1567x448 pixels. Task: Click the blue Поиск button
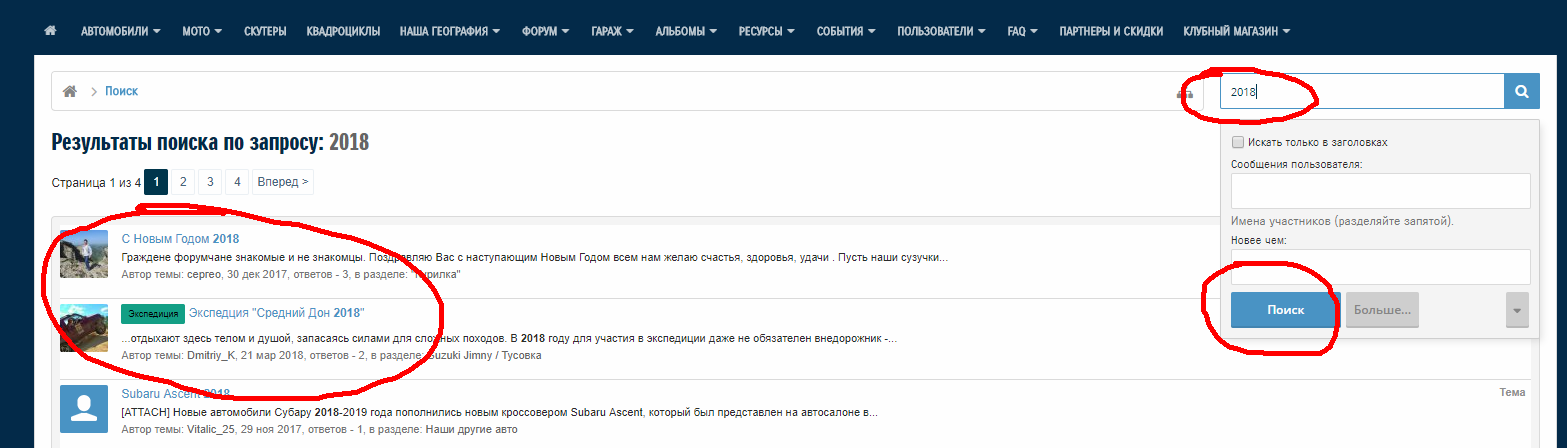pyautogui.click(x=1284, y=310)
